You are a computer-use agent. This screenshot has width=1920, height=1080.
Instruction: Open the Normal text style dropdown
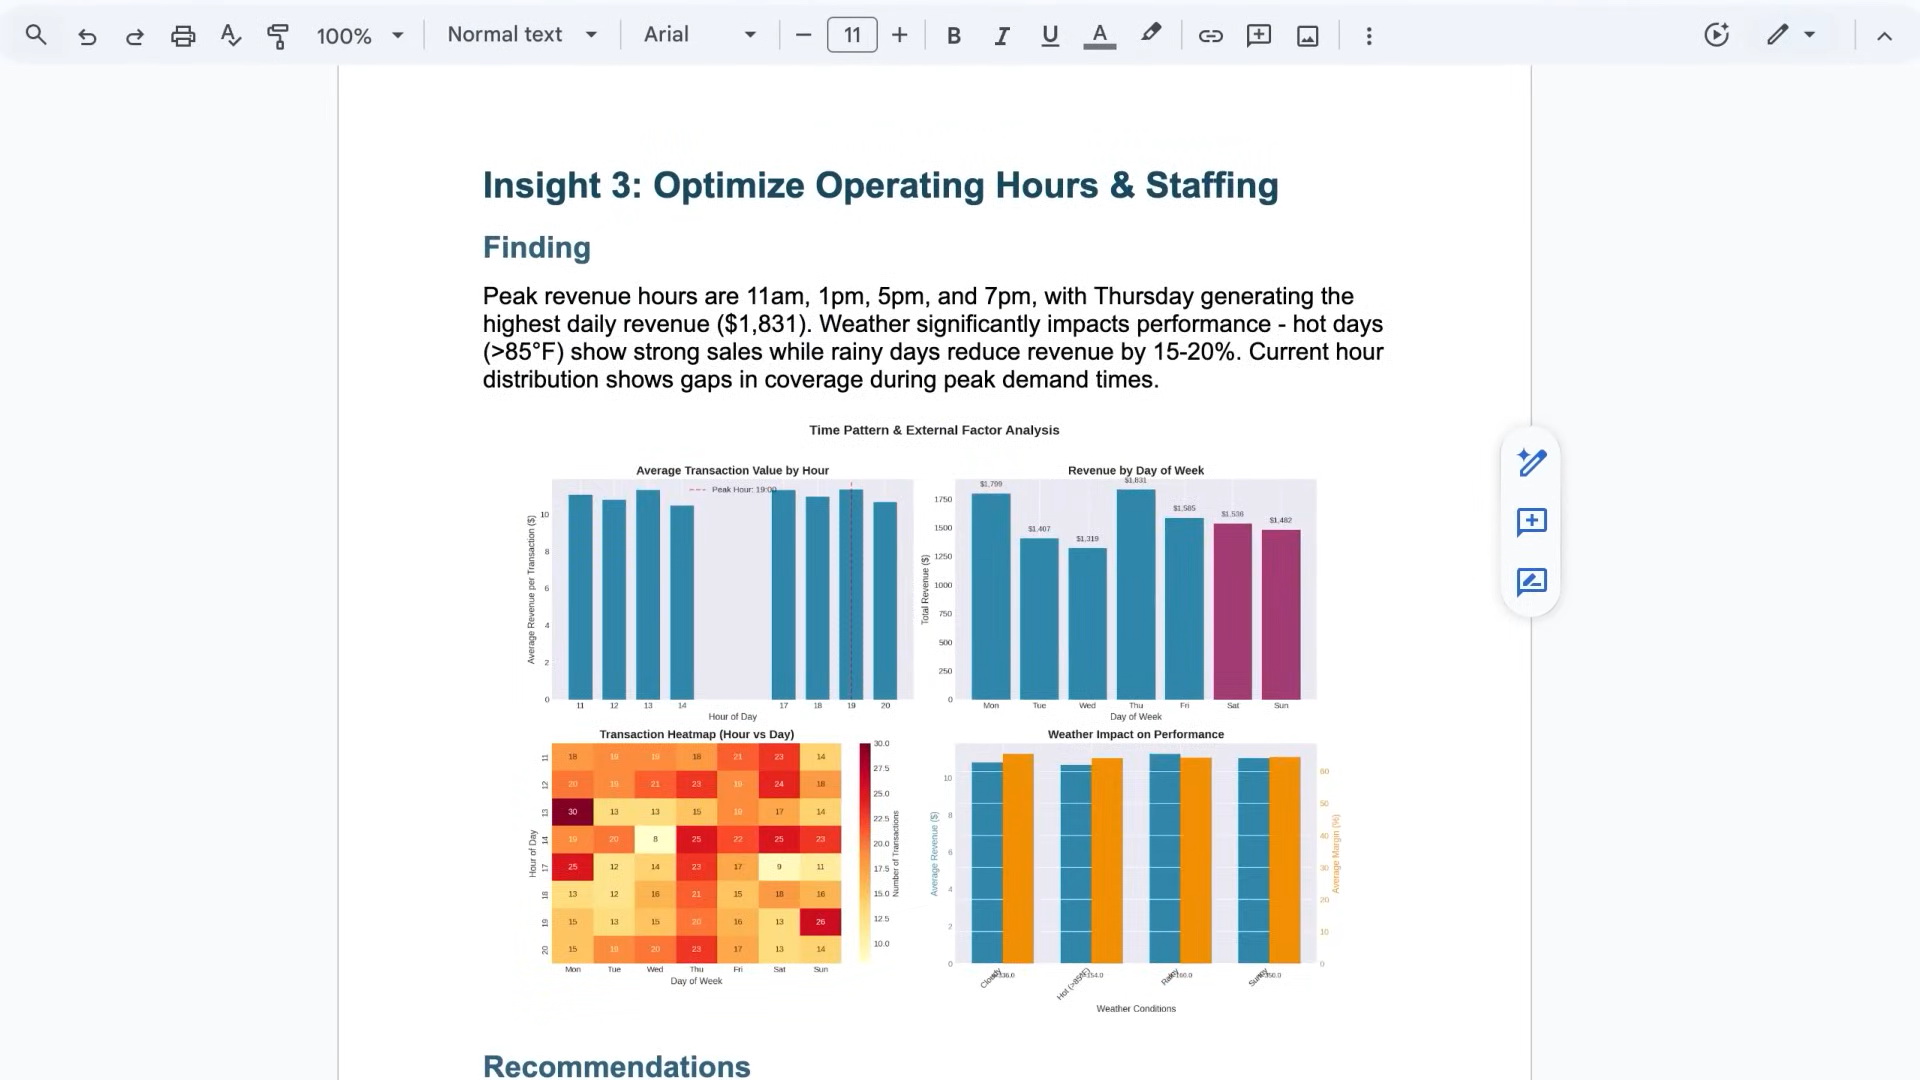(522, 35)
